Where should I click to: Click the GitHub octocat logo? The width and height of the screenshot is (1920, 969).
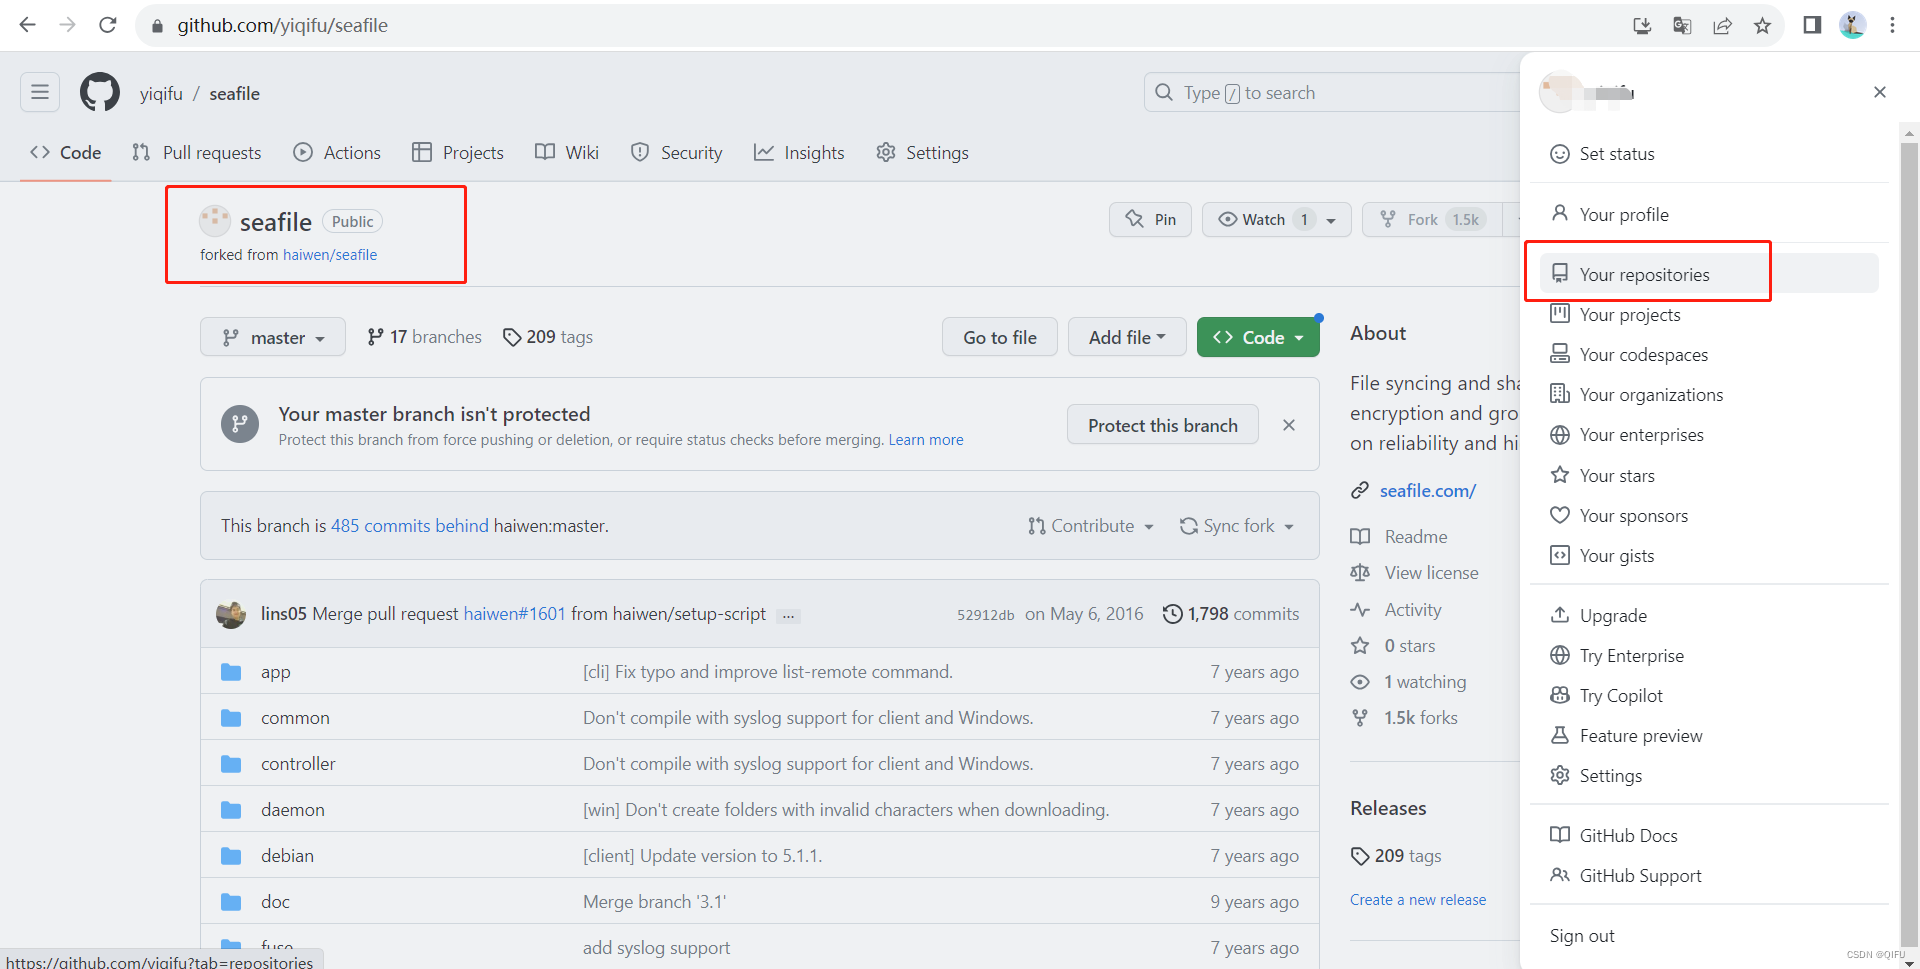pyautogui.click(x=99, y=92)
